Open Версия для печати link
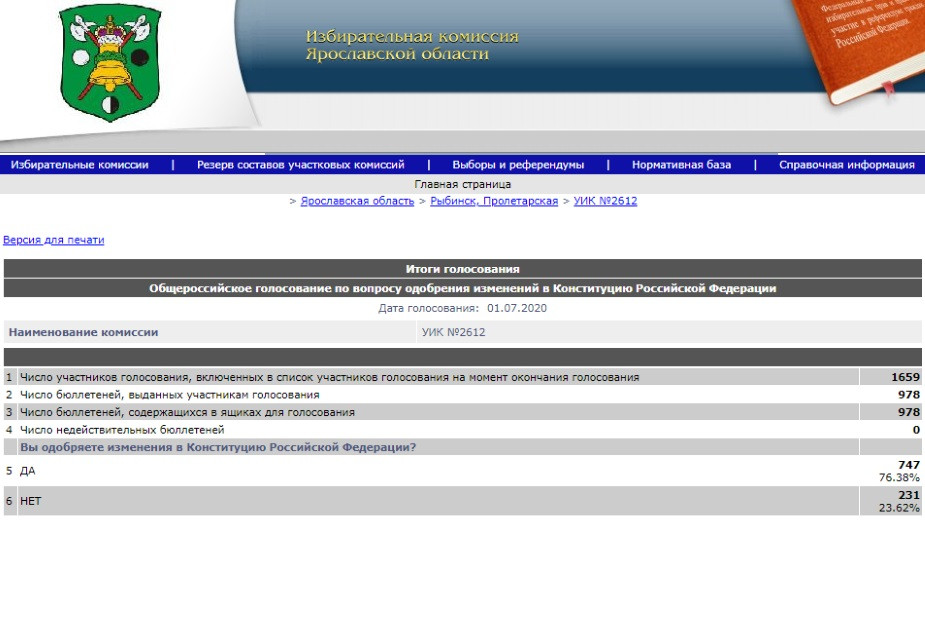Screen dimensions: 925x617 pos(54,240)
